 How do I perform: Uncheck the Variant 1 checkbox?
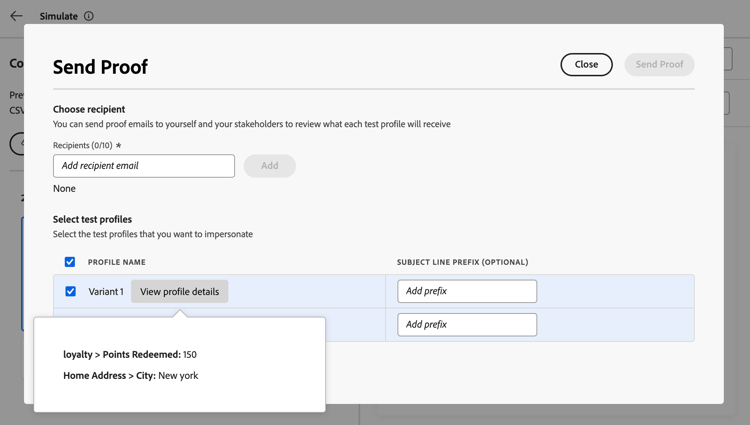pos(70,291)
